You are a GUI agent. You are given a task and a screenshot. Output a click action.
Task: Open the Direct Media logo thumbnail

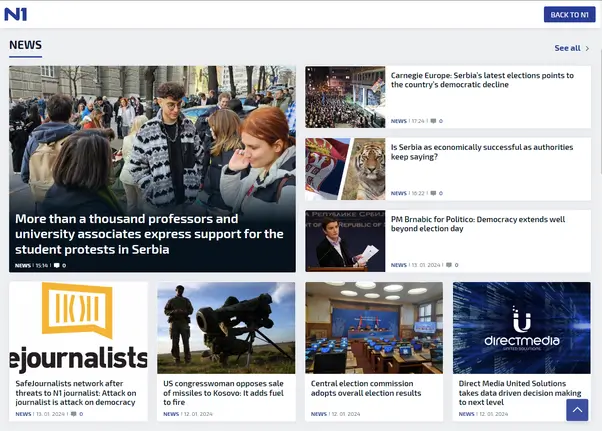pos(521,326)
